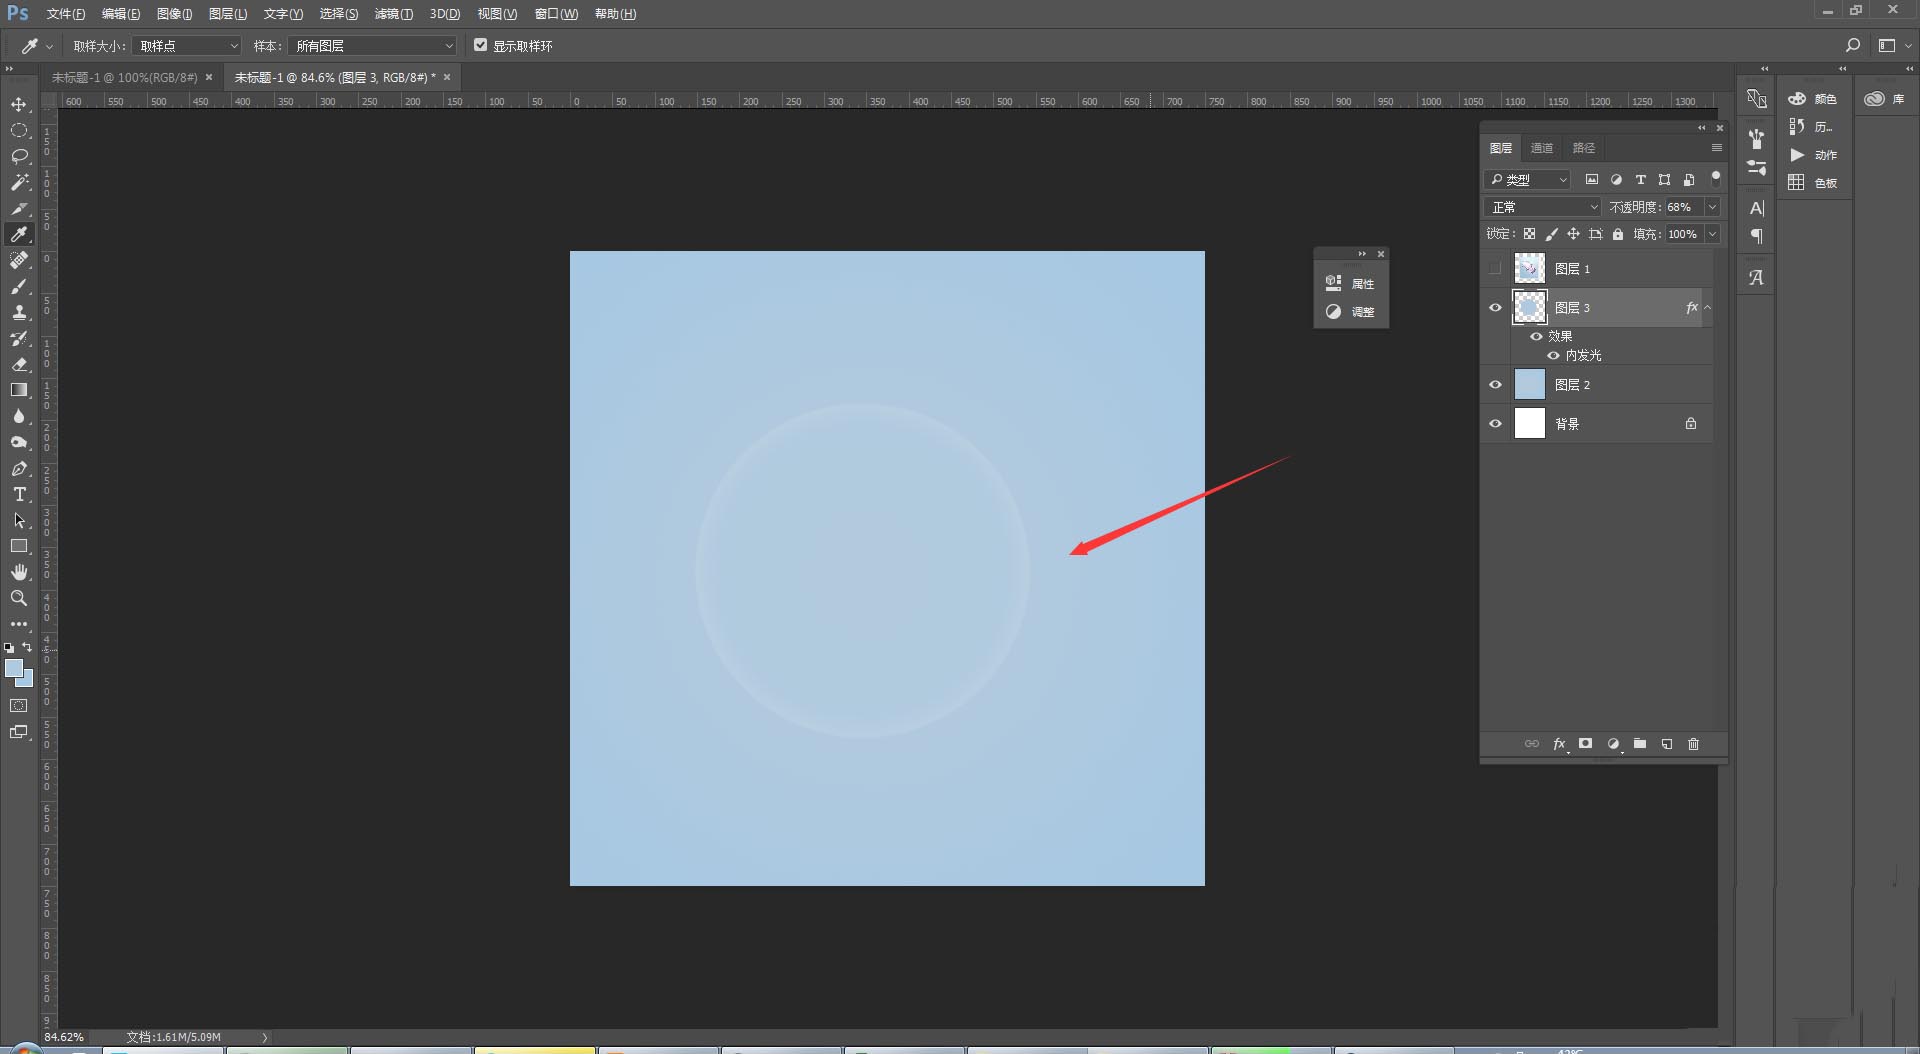Select the Path Selection arrow tool
This screenshot has height=1054, width=1920.
(19, 520)
